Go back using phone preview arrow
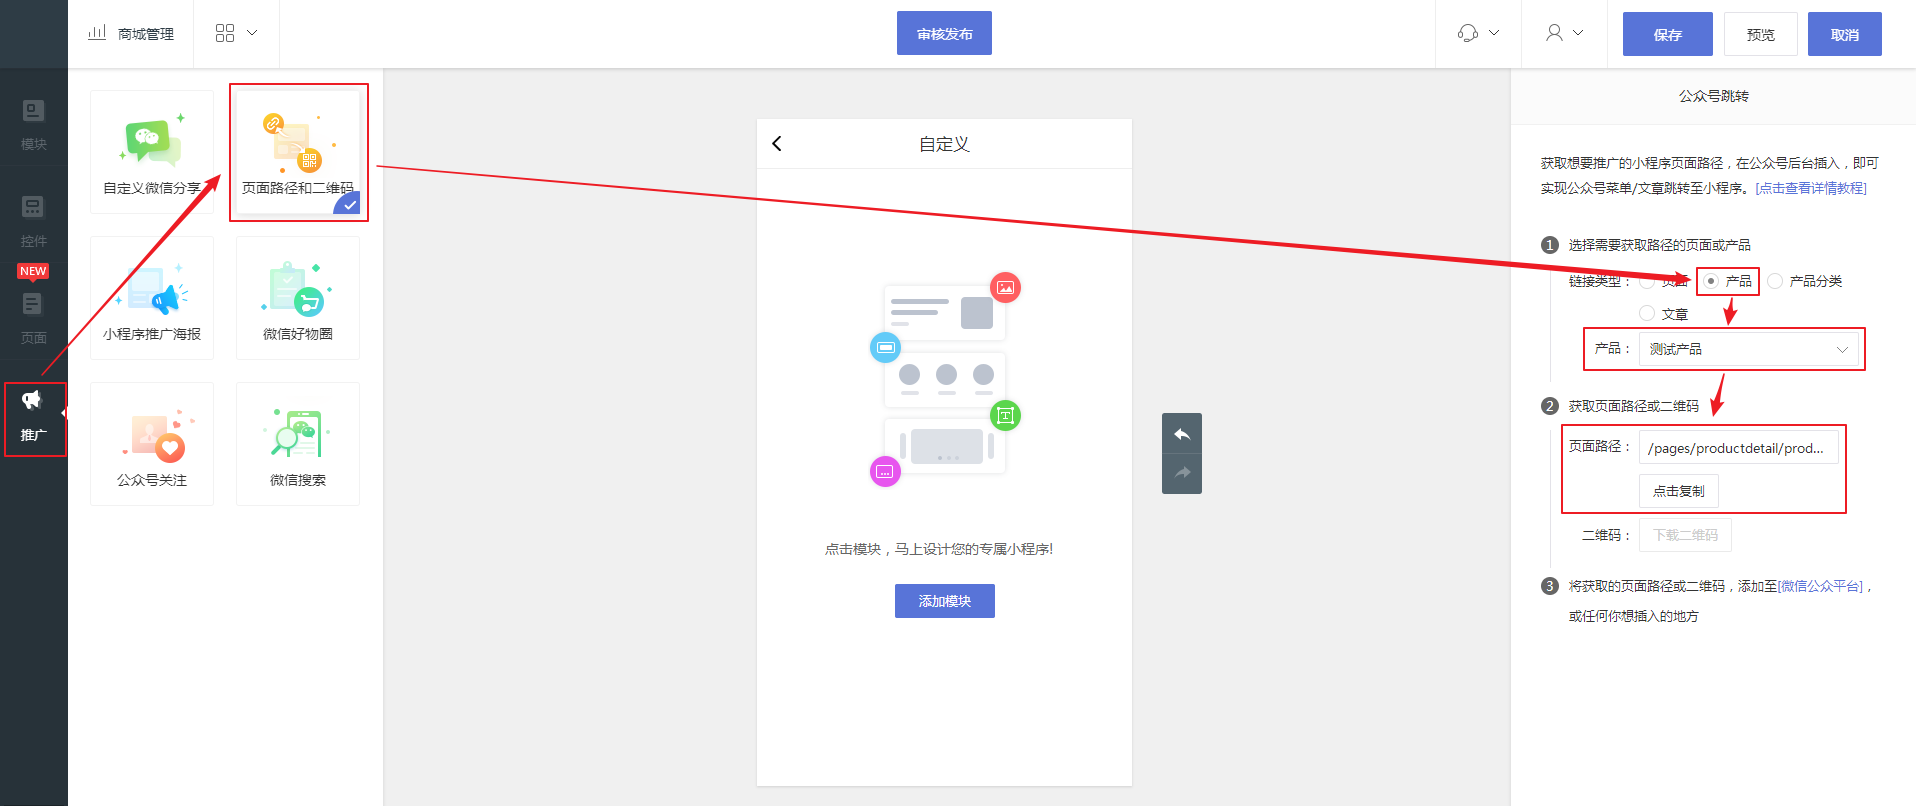Viewport: 1916px width, 806px height. pos(777,144)
